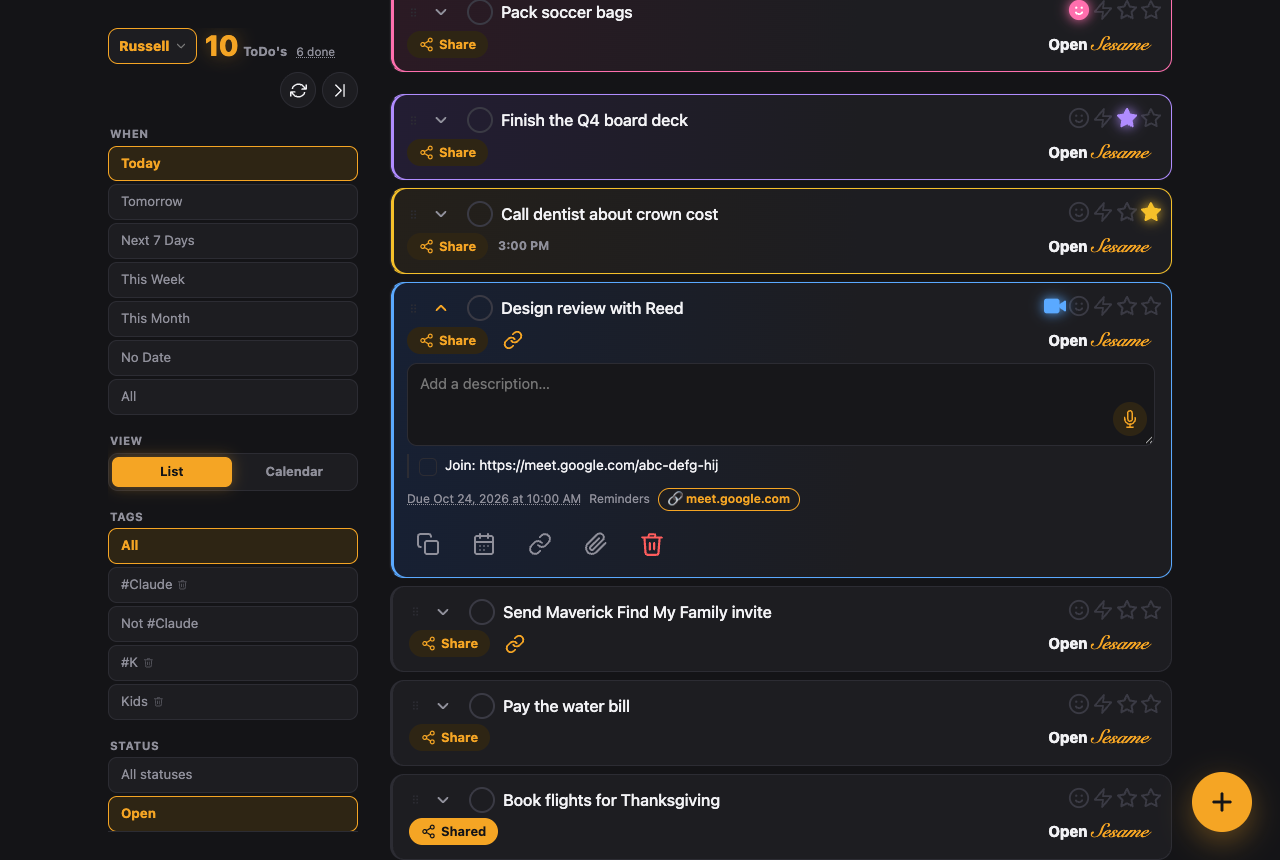Open the Russell user dropdown
This screenshot has width=1280, height=860.
(152, 46)
